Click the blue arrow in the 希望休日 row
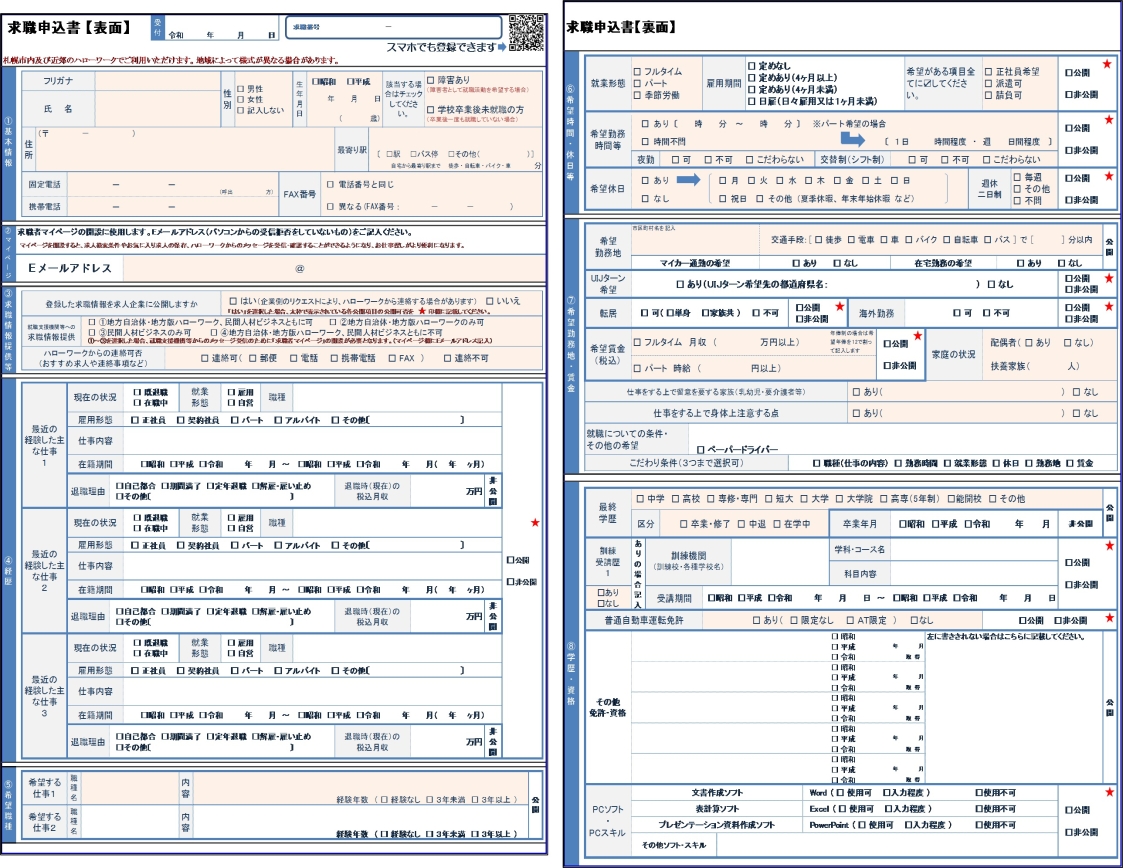This screenshot has width=1123, height=868. (x=691, y=181)
